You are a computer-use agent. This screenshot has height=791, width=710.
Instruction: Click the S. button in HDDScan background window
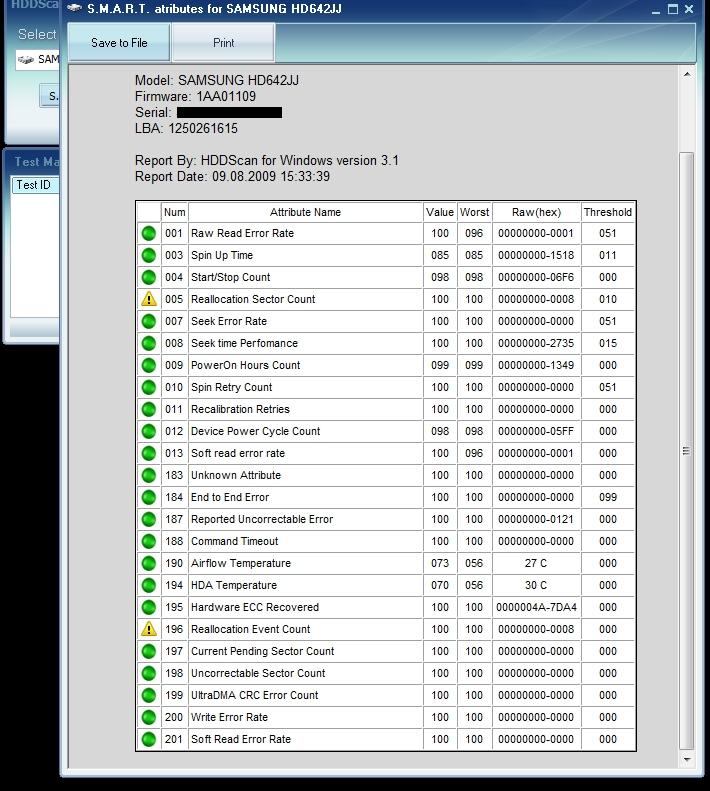pos(50,96)
